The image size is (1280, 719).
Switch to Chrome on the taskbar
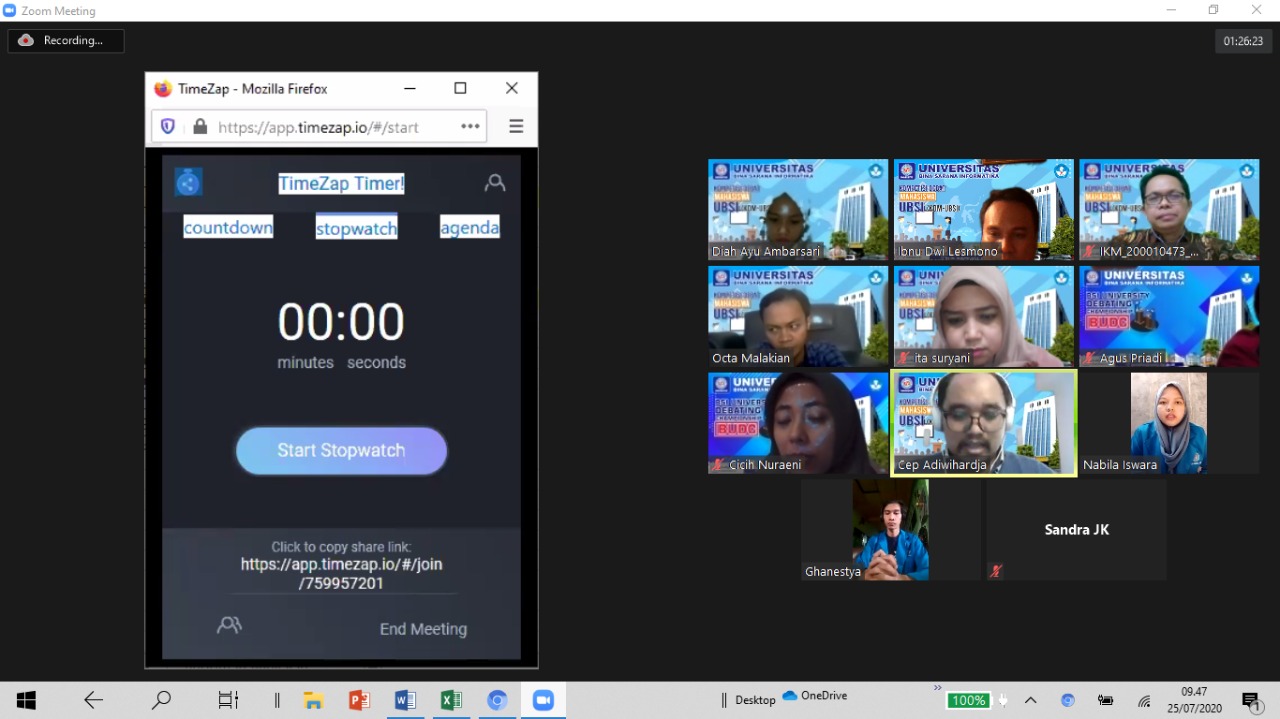click(x=497, y=701)
